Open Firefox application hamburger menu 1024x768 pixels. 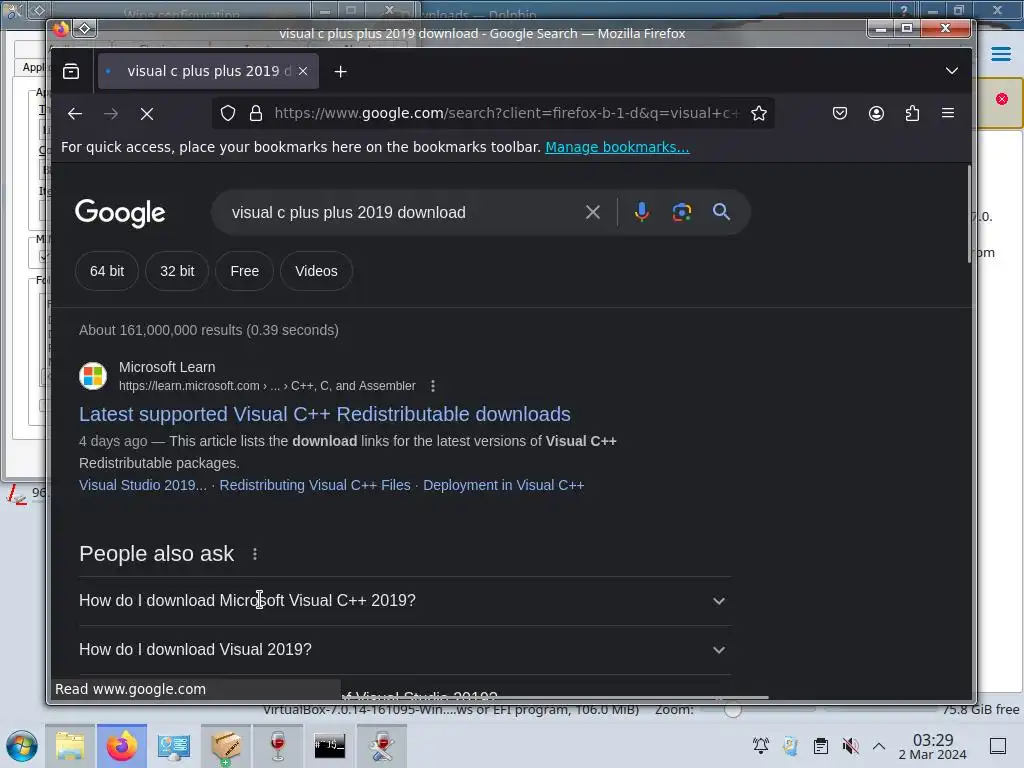pos(948,114)
